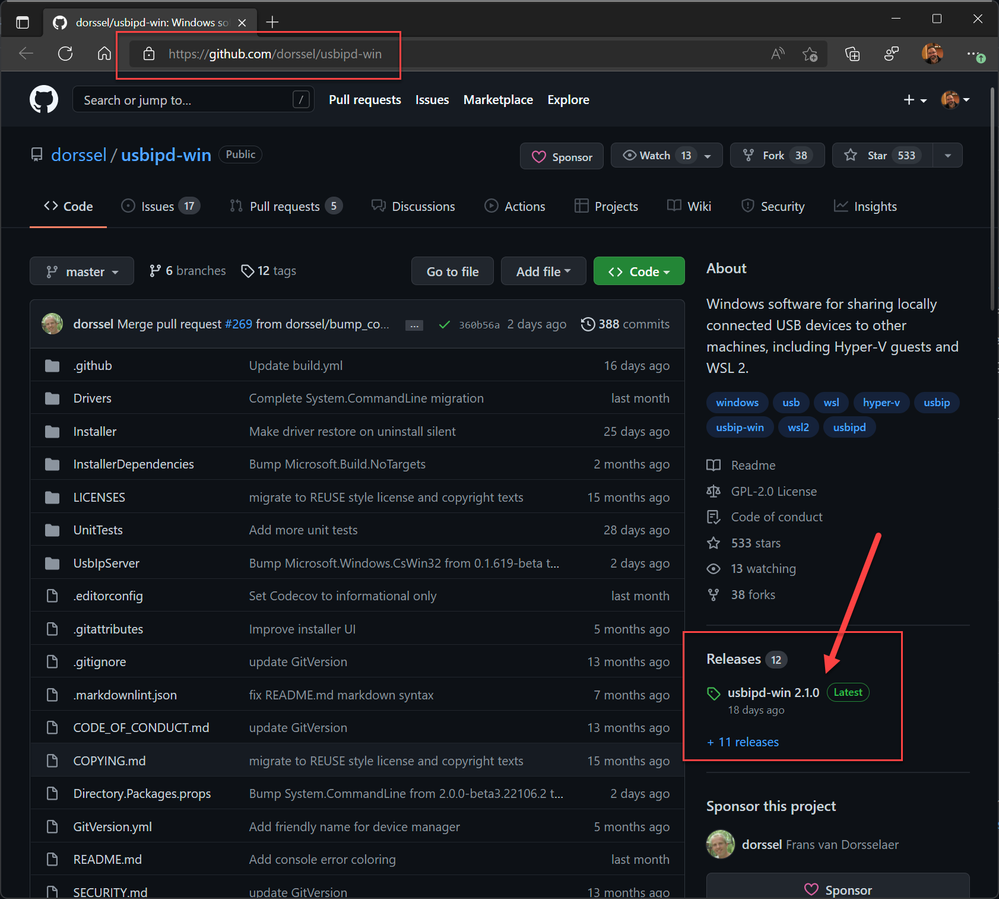
Task: Close the dorssel/usbipd-win tab
Action: (x=242, y=22)
